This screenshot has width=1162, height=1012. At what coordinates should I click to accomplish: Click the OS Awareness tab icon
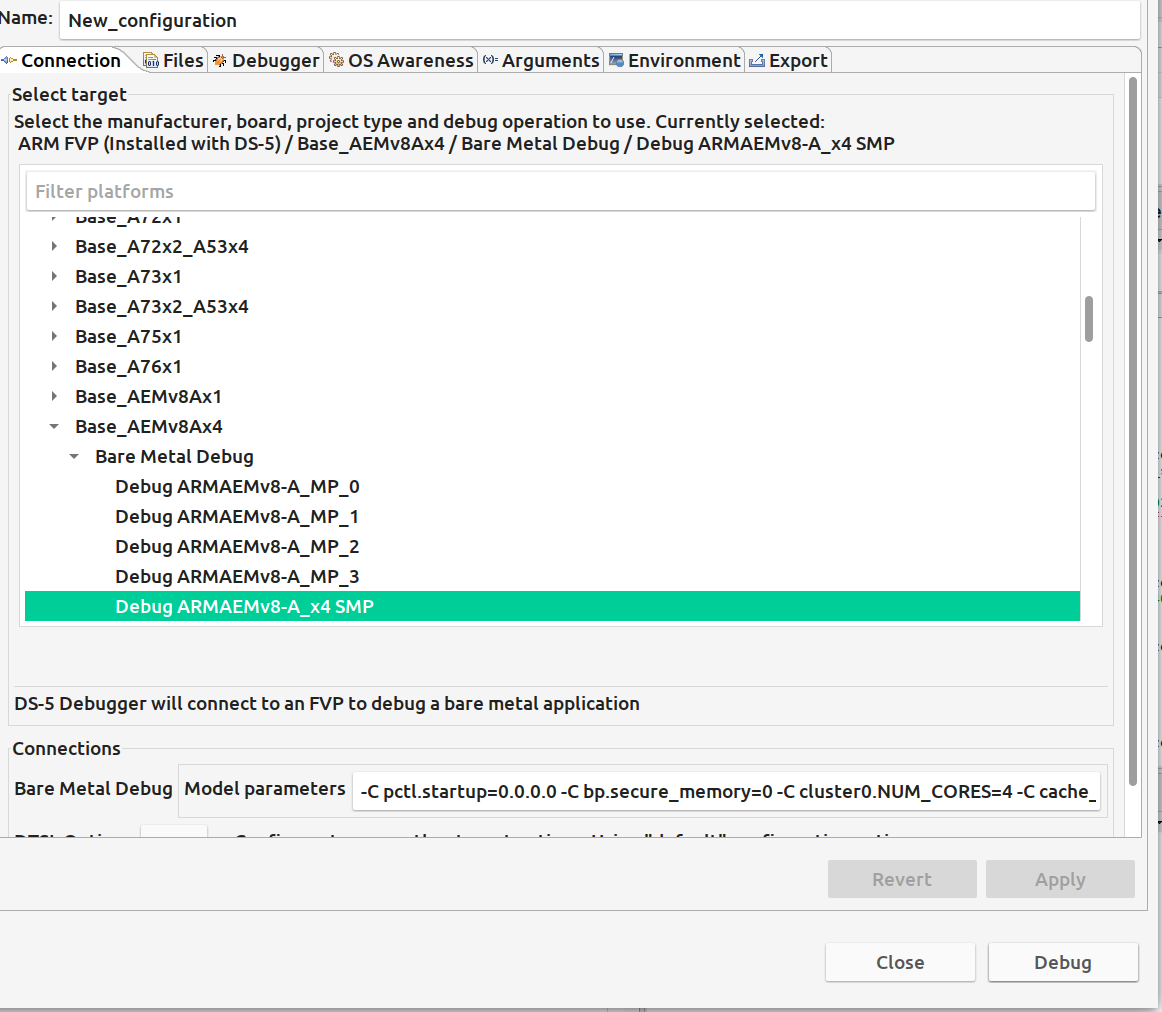click(338, 60)
